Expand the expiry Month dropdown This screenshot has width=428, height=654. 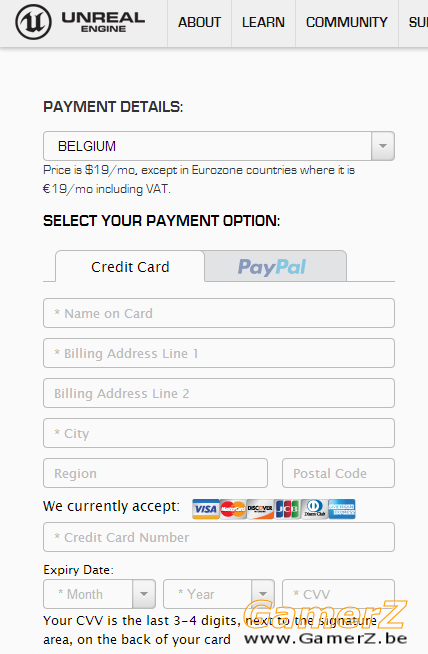(x=99, y=594)
